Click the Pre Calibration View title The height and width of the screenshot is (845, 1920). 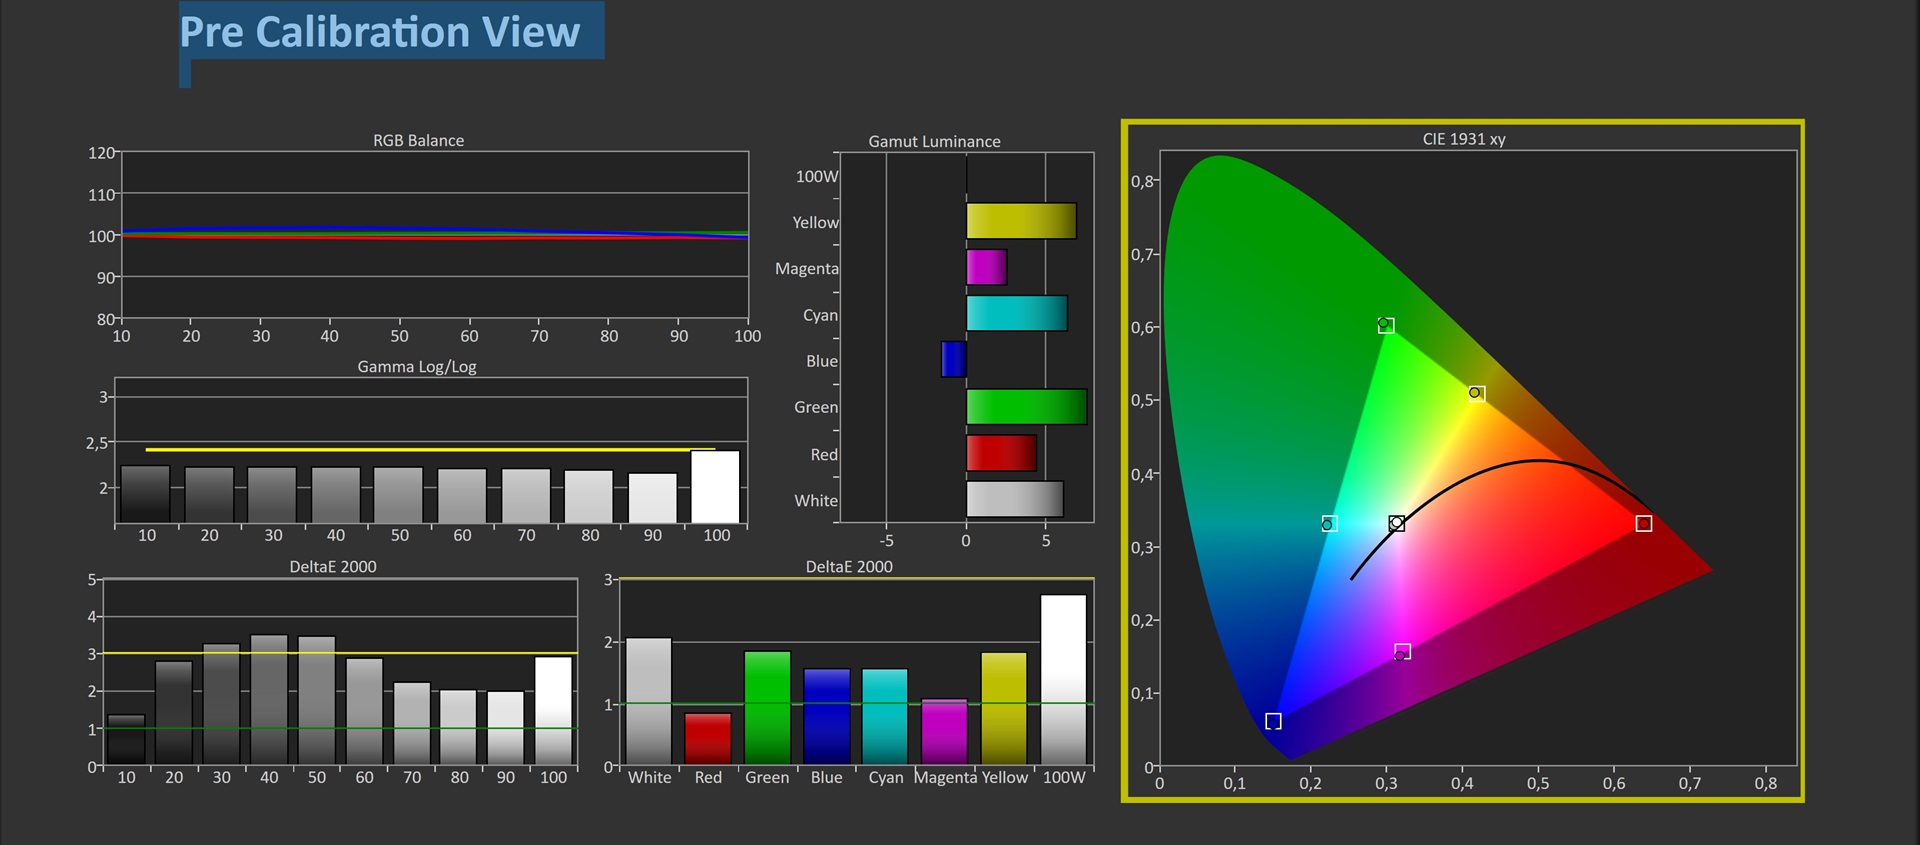[380, 32]
